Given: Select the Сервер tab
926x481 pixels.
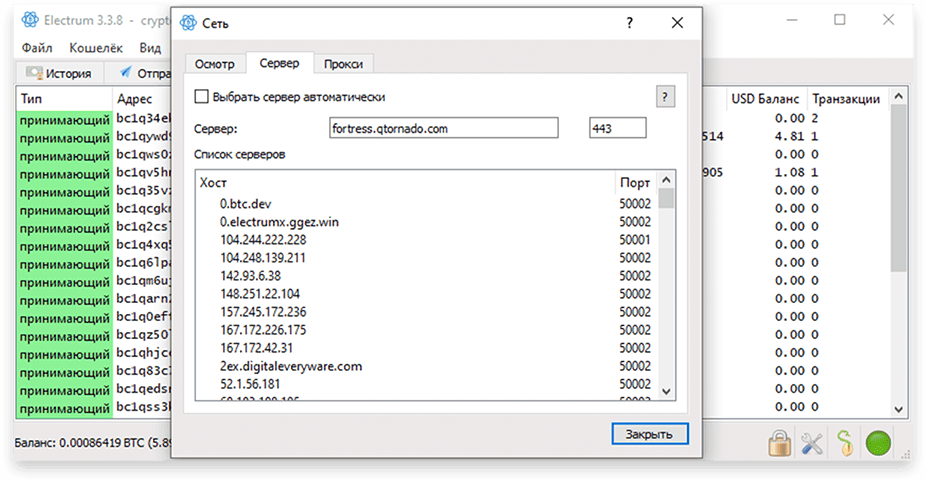Looking at the screenshot, I should click(x=279, y=63).
